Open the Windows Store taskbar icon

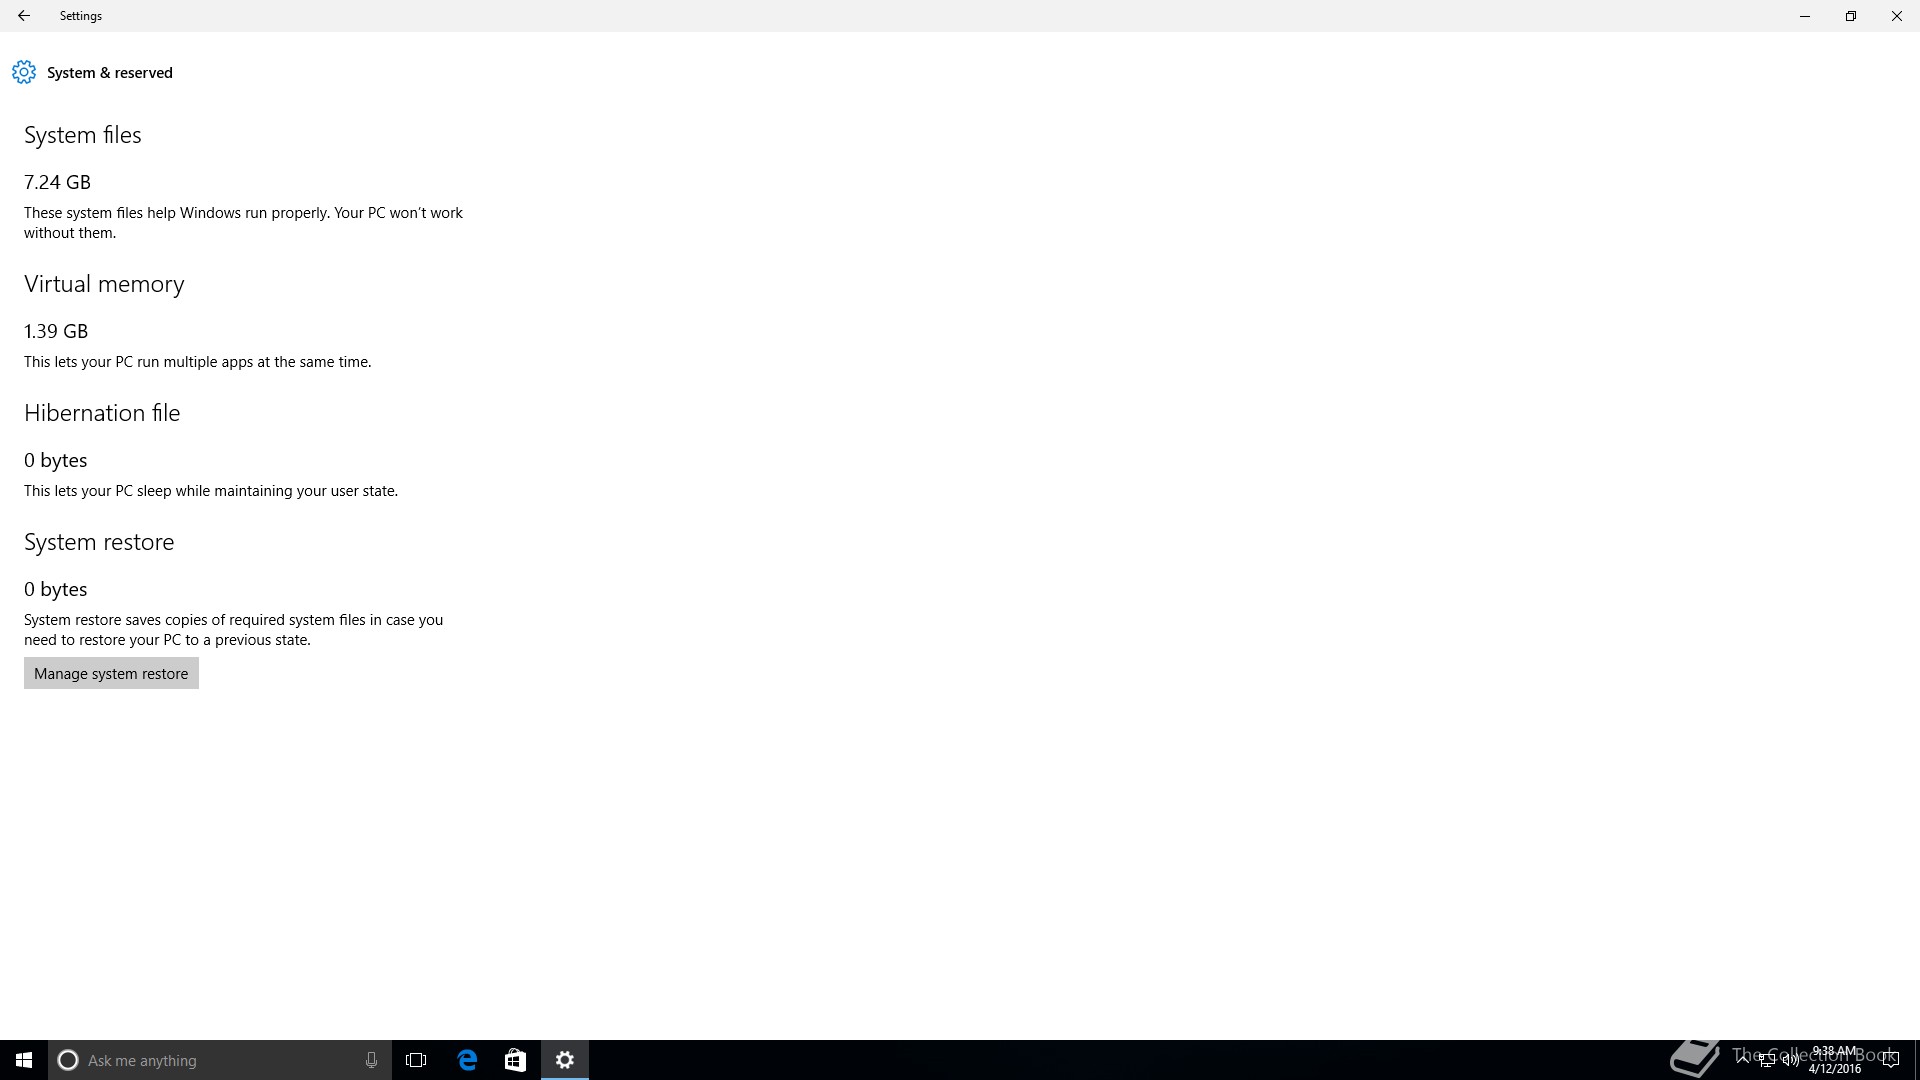tap(515, 1060)
